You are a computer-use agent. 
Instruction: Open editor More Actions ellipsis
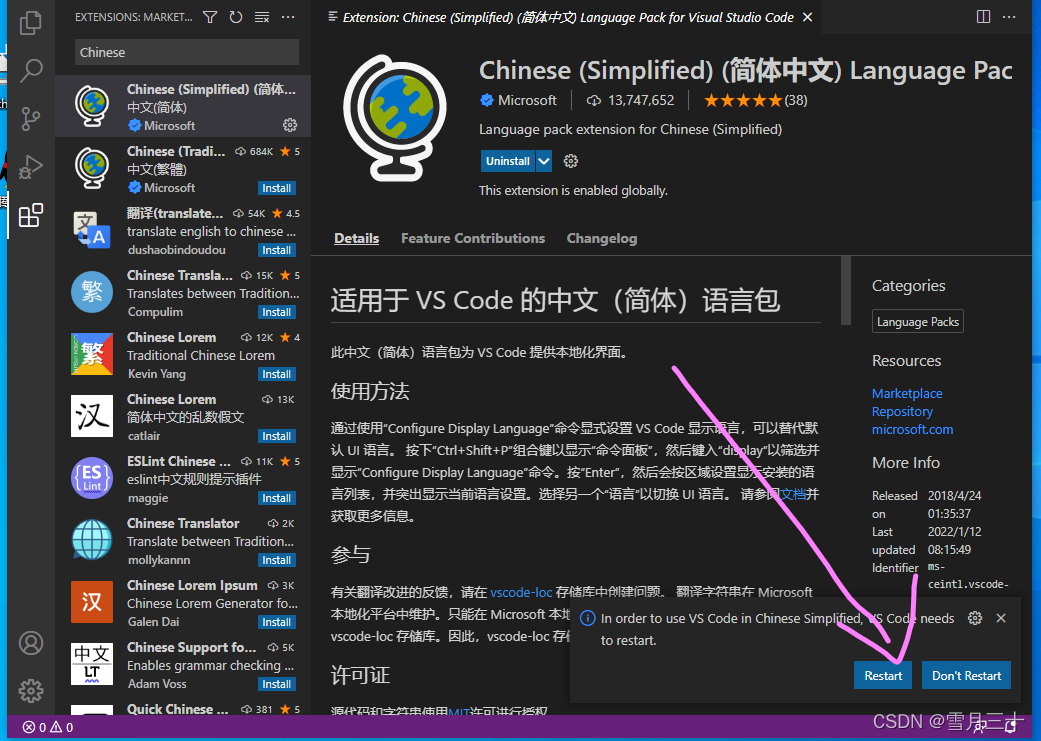[1009, 17]
